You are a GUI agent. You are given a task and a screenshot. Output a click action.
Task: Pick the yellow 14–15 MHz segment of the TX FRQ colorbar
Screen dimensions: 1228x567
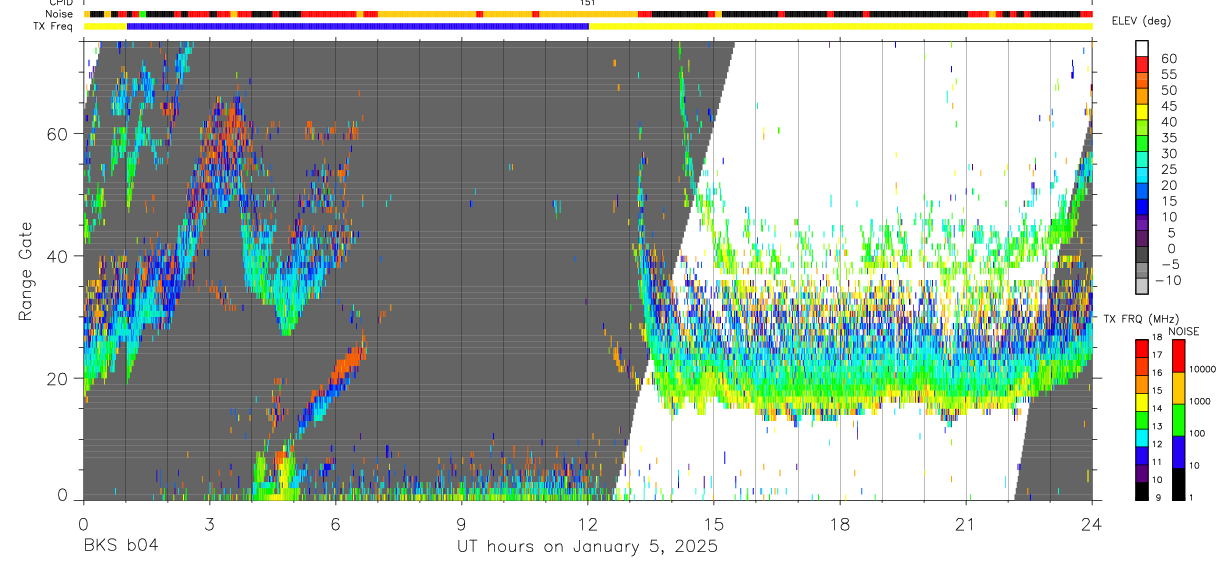pos(1142,402)
